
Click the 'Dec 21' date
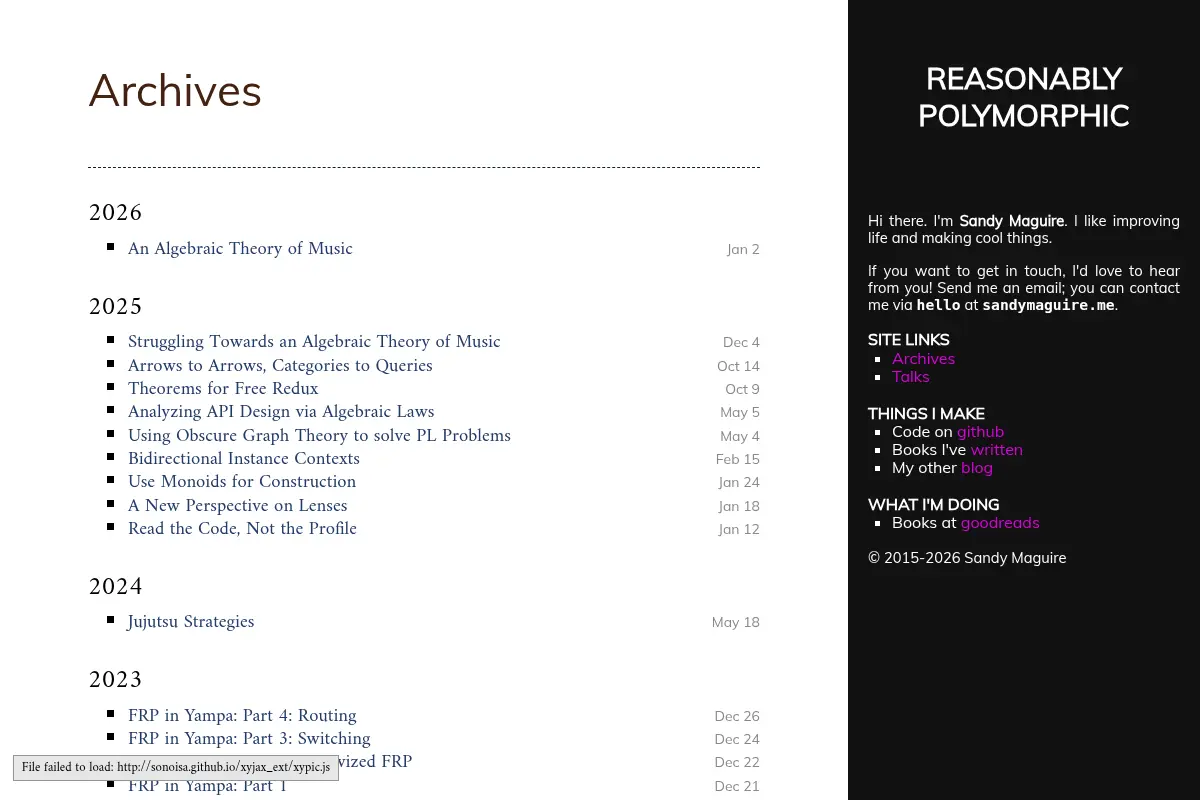737,786
